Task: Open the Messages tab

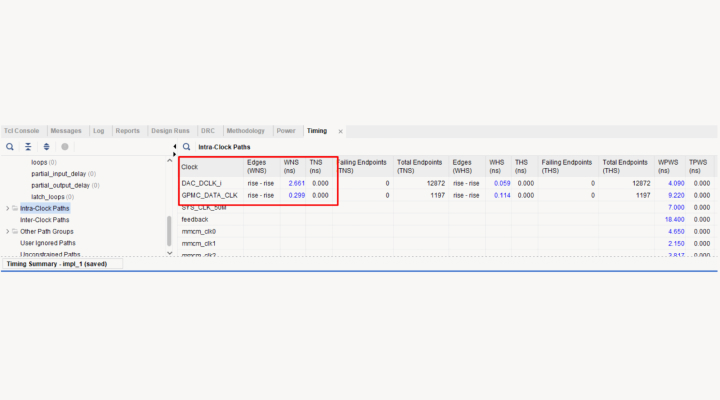Action: pos(66,131)
